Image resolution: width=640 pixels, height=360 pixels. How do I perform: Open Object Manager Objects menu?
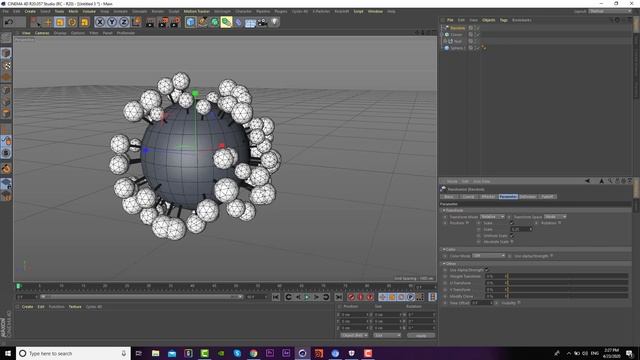(488, 20)
